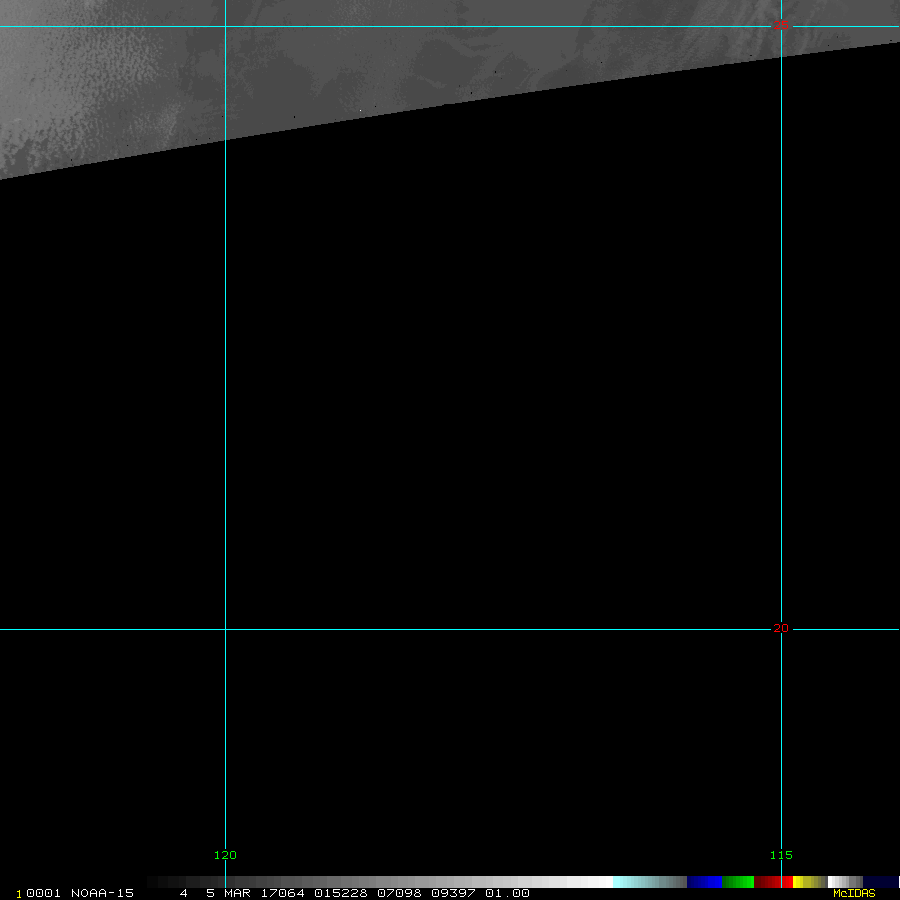The height and width of the screenshot is (900, 900).
Task: Click intersection of 115 longitude and 20 latitude lines
Action: pyautogui.click(x=781, y=629)
